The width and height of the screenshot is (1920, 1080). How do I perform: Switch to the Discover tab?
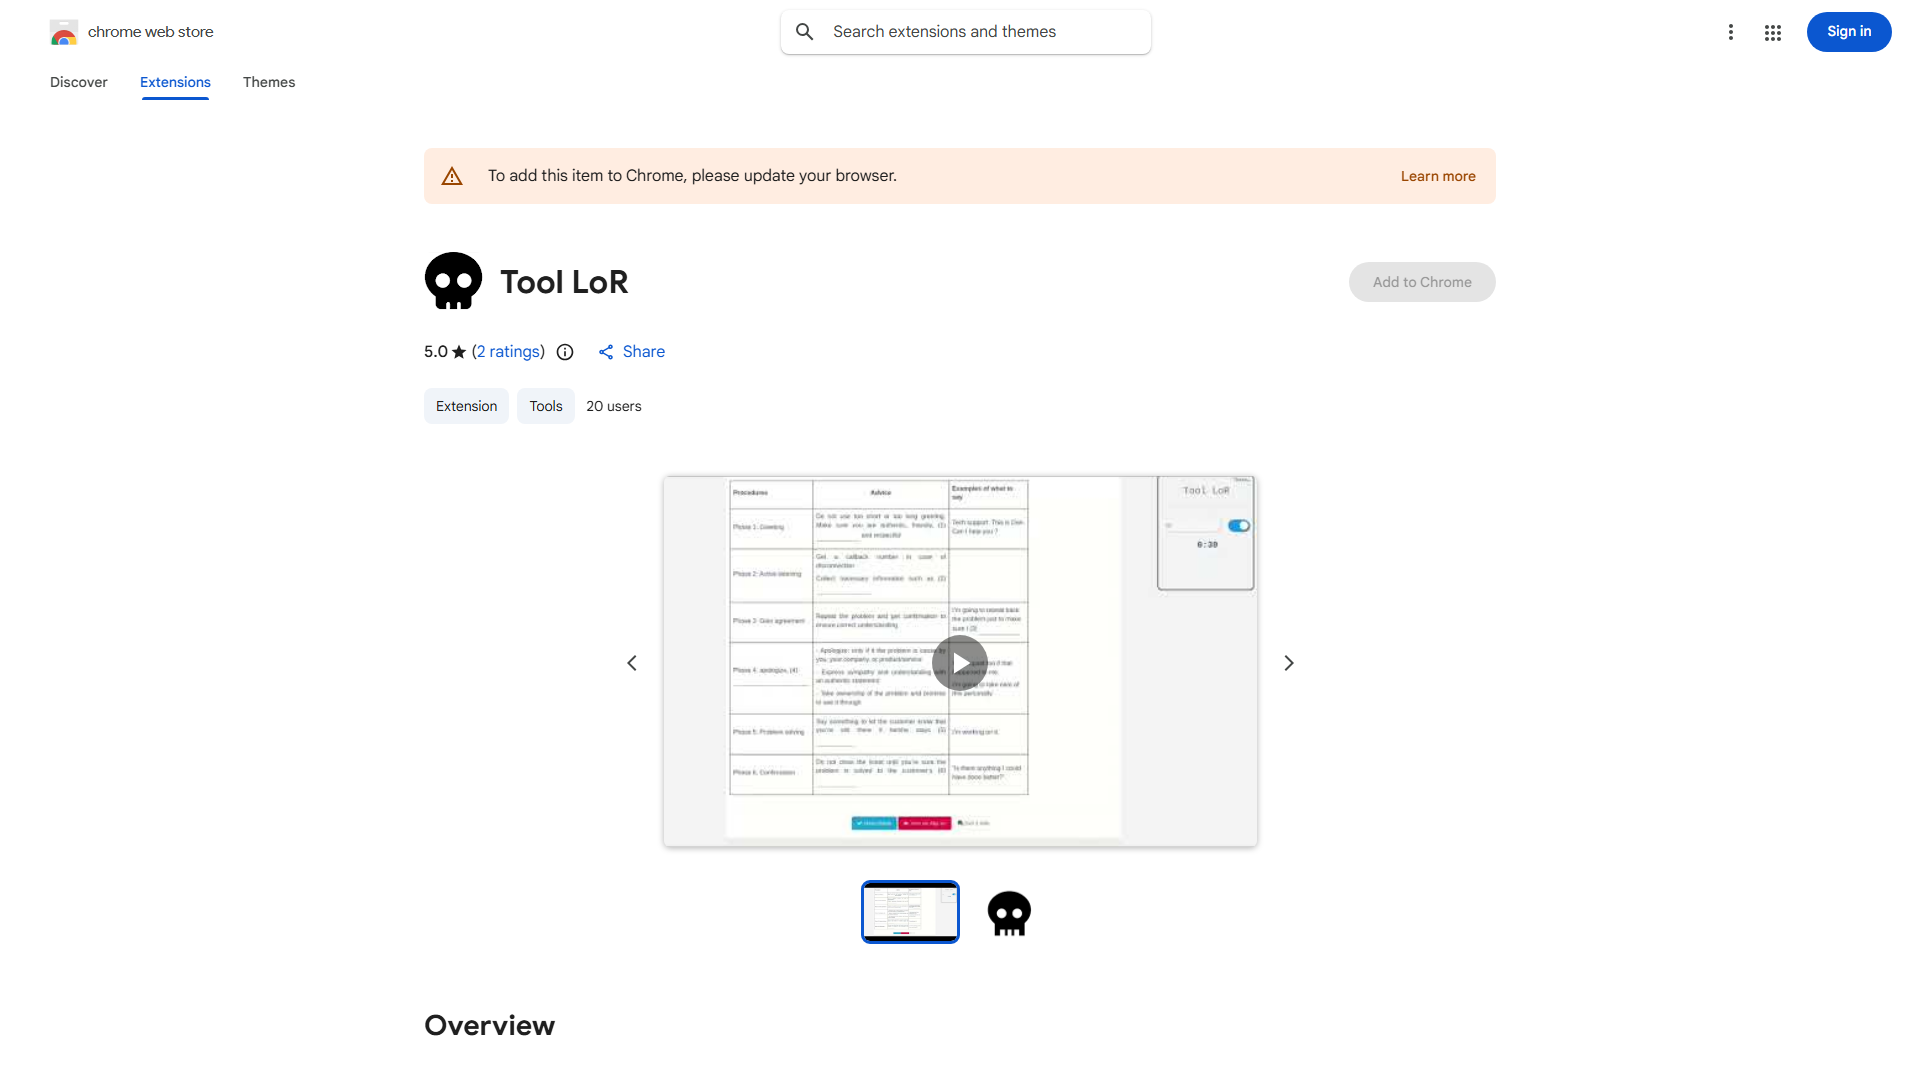79,82
